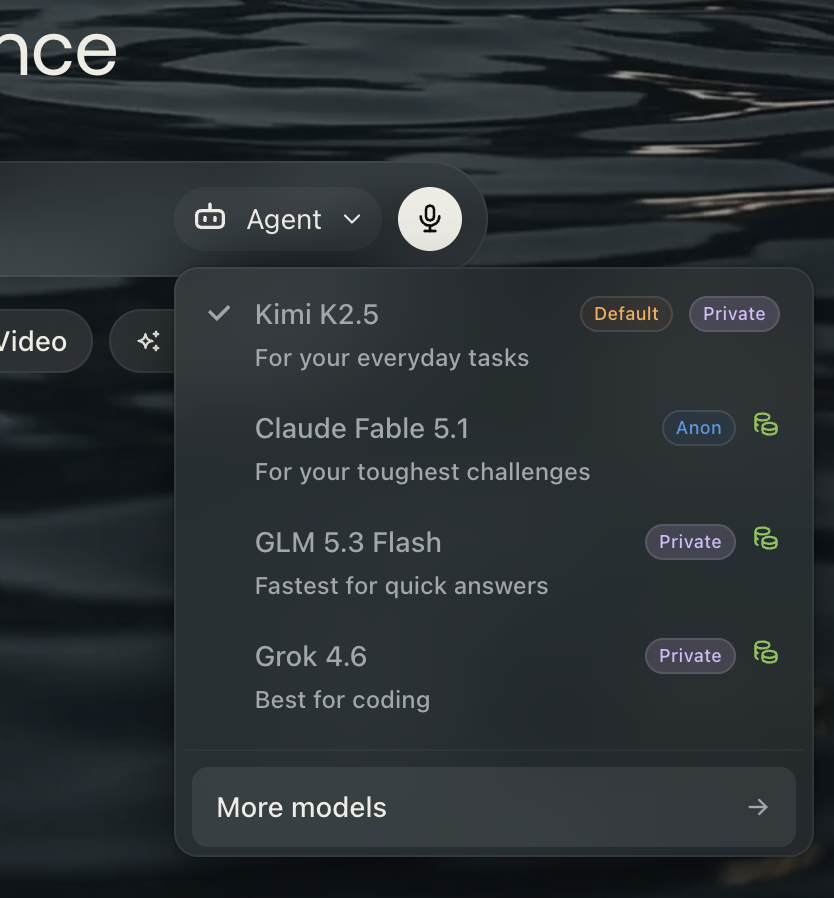Screen dimensions: 834x898
Task: Click the Private badge on Kimi K2.5
Action: [734, 314]
